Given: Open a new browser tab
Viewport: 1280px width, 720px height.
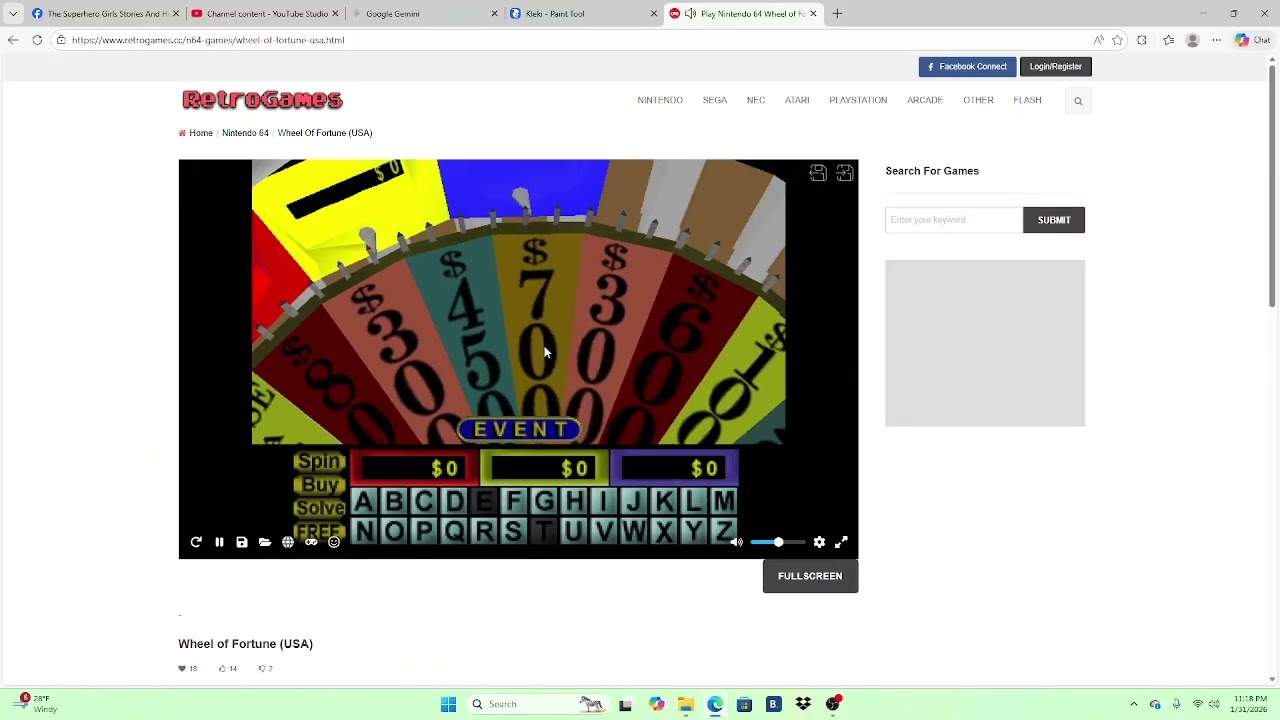Looking at the screenshot, I should click(x=837, y=14).
